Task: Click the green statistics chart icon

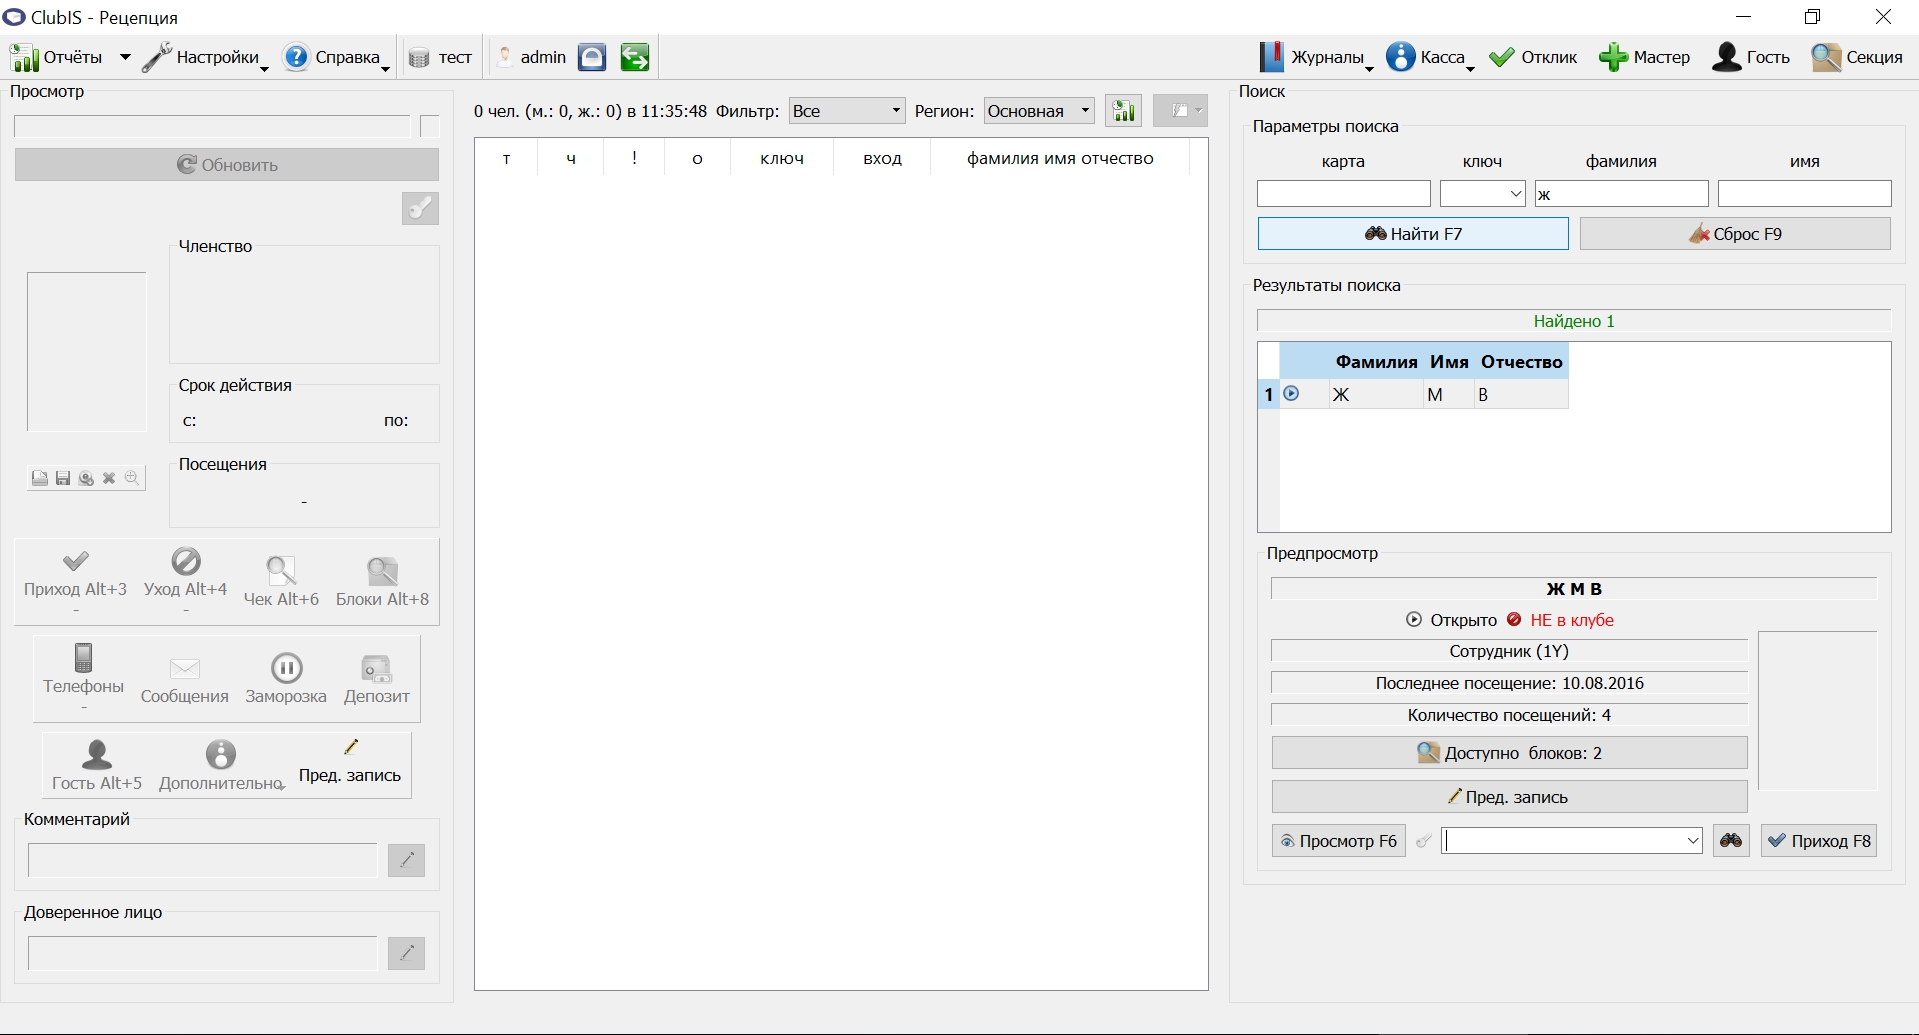Action: click(x=1124, y=111)
